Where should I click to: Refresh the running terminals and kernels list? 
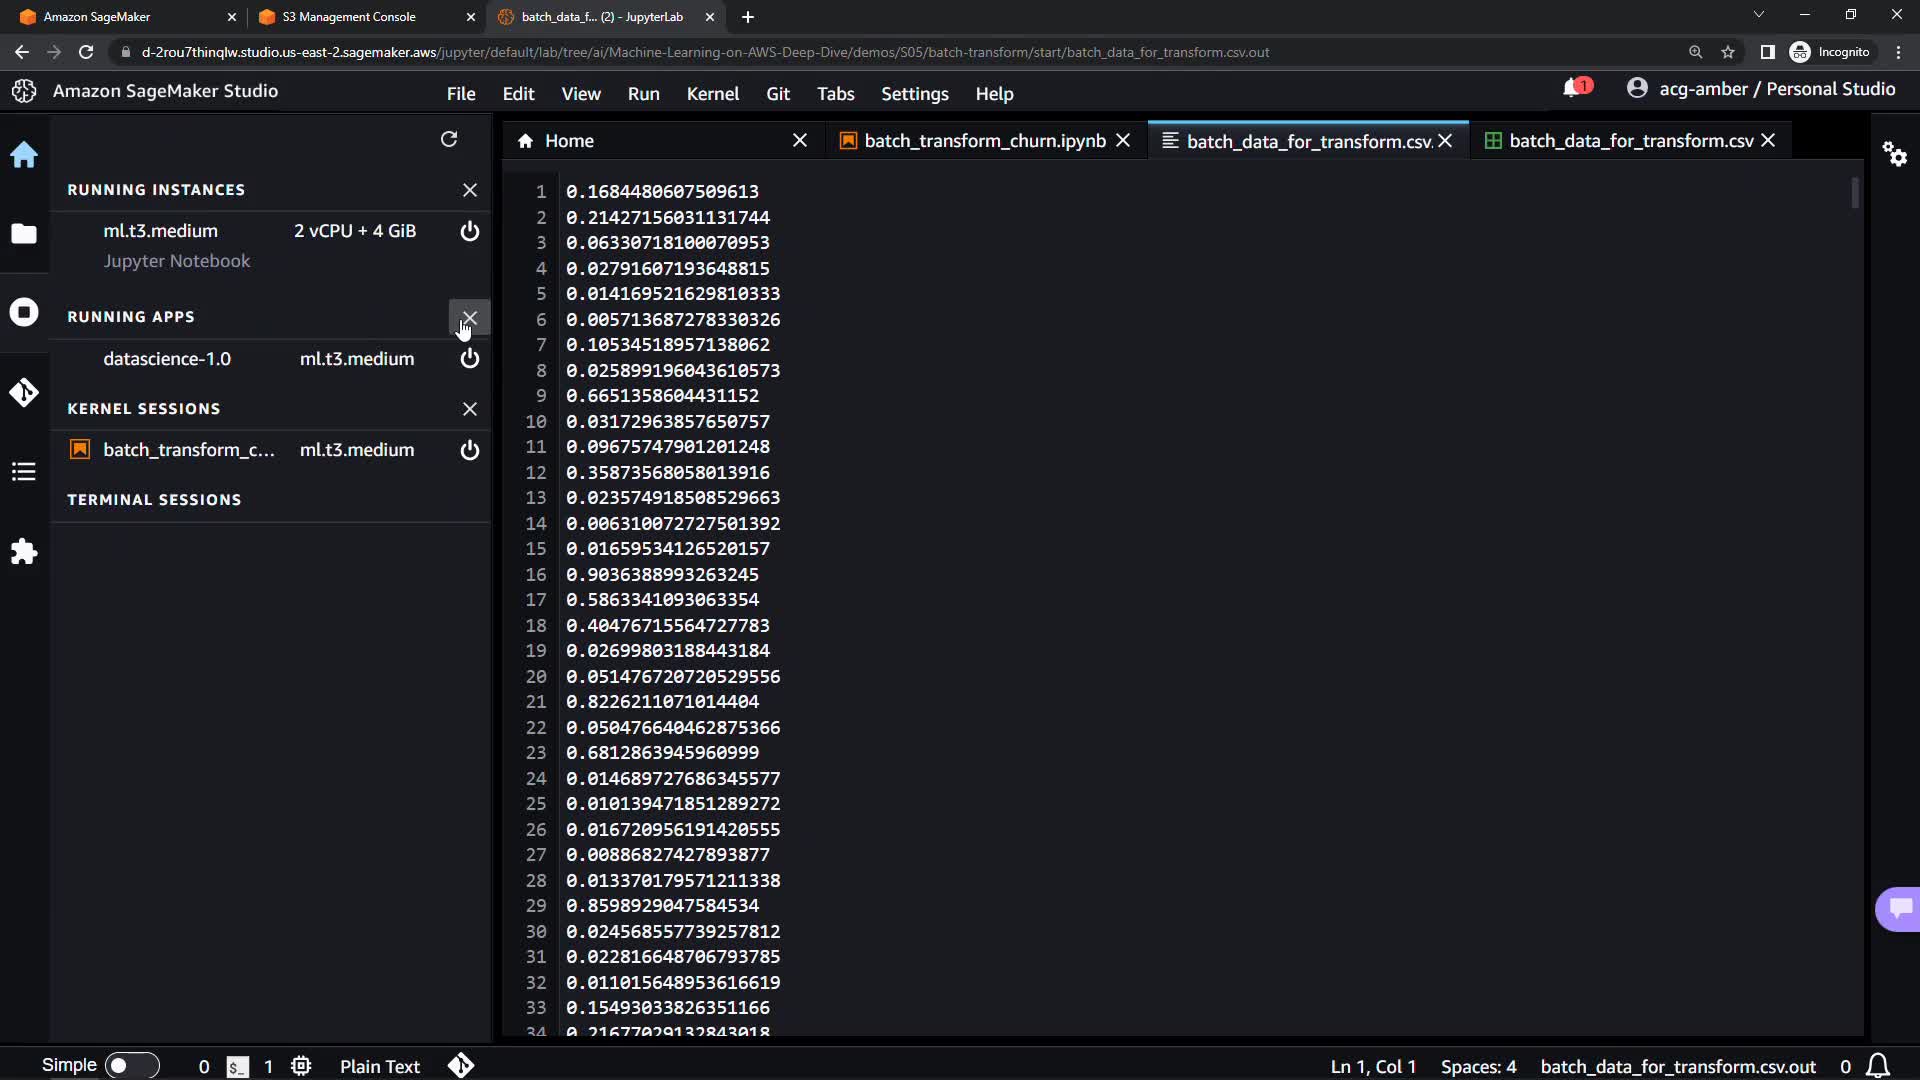[x=449, y=139]
